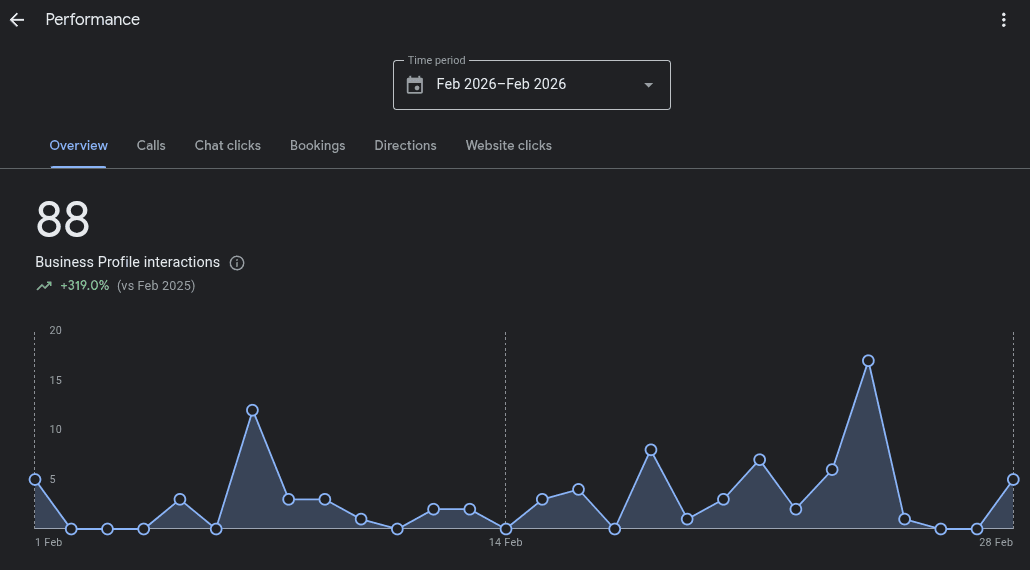This screenshot has height=570, width=1030.
Task: Open the three-dot more options menu
Action: tap(1003, 20)
